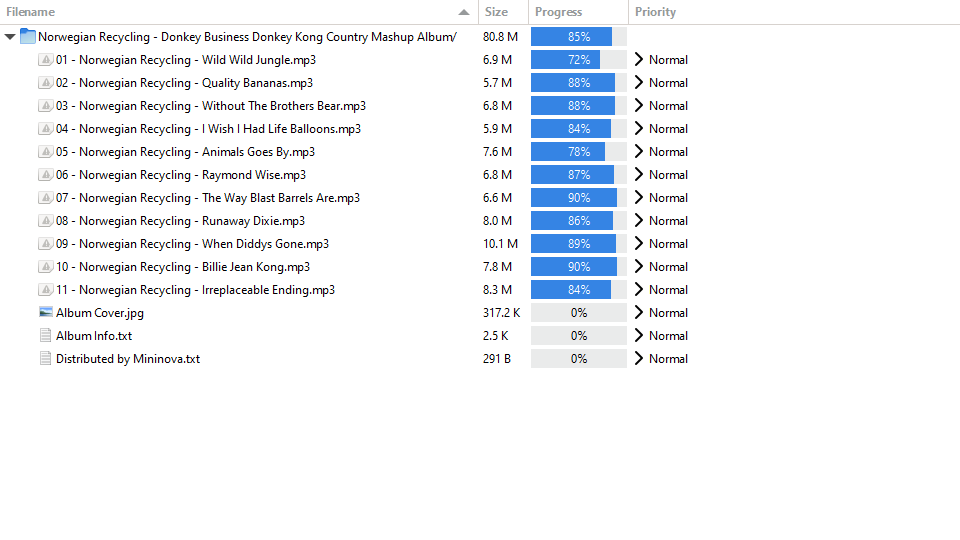Open priority chevron for Billie Jean Kong

639,266
